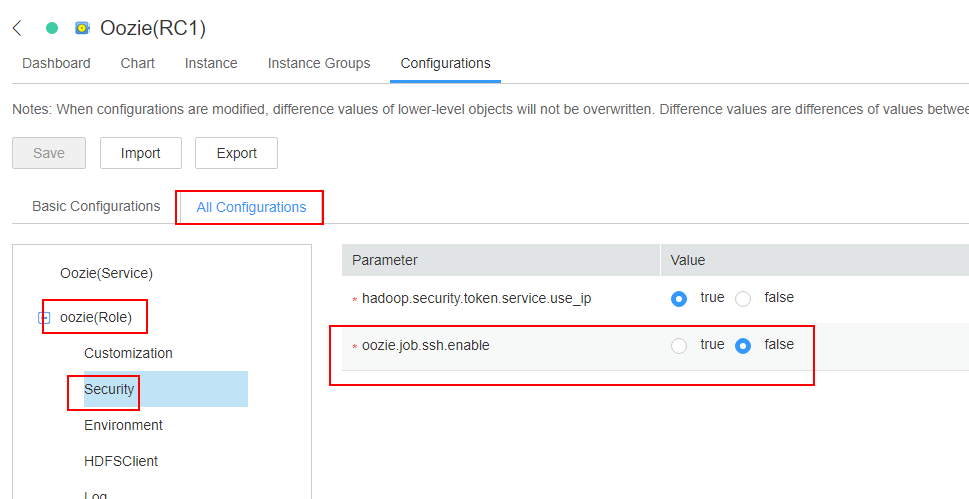Set hadoop.security.token.service.use_ip to true

point(679,299)
